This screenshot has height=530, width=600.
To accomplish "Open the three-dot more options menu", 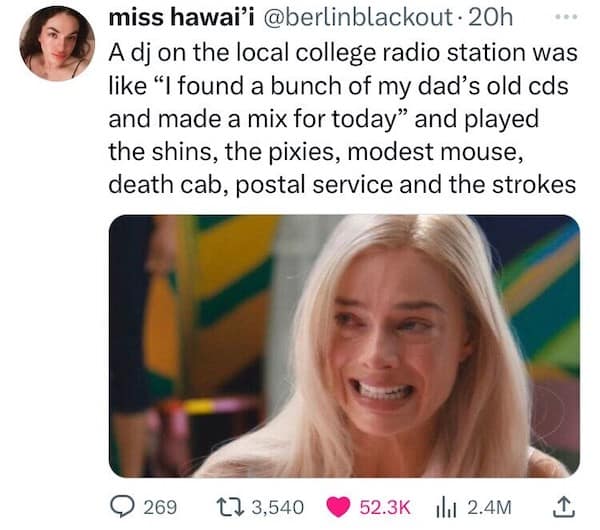I will point(567,17).
